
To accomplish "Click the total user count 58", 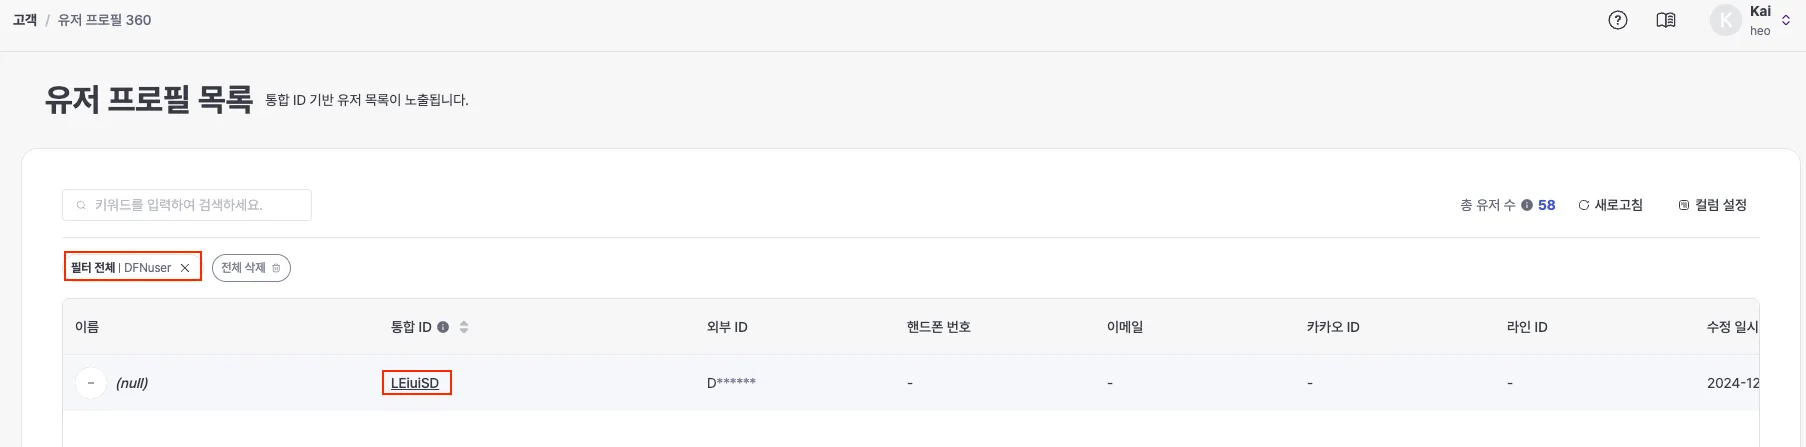I will [1547, 205].
